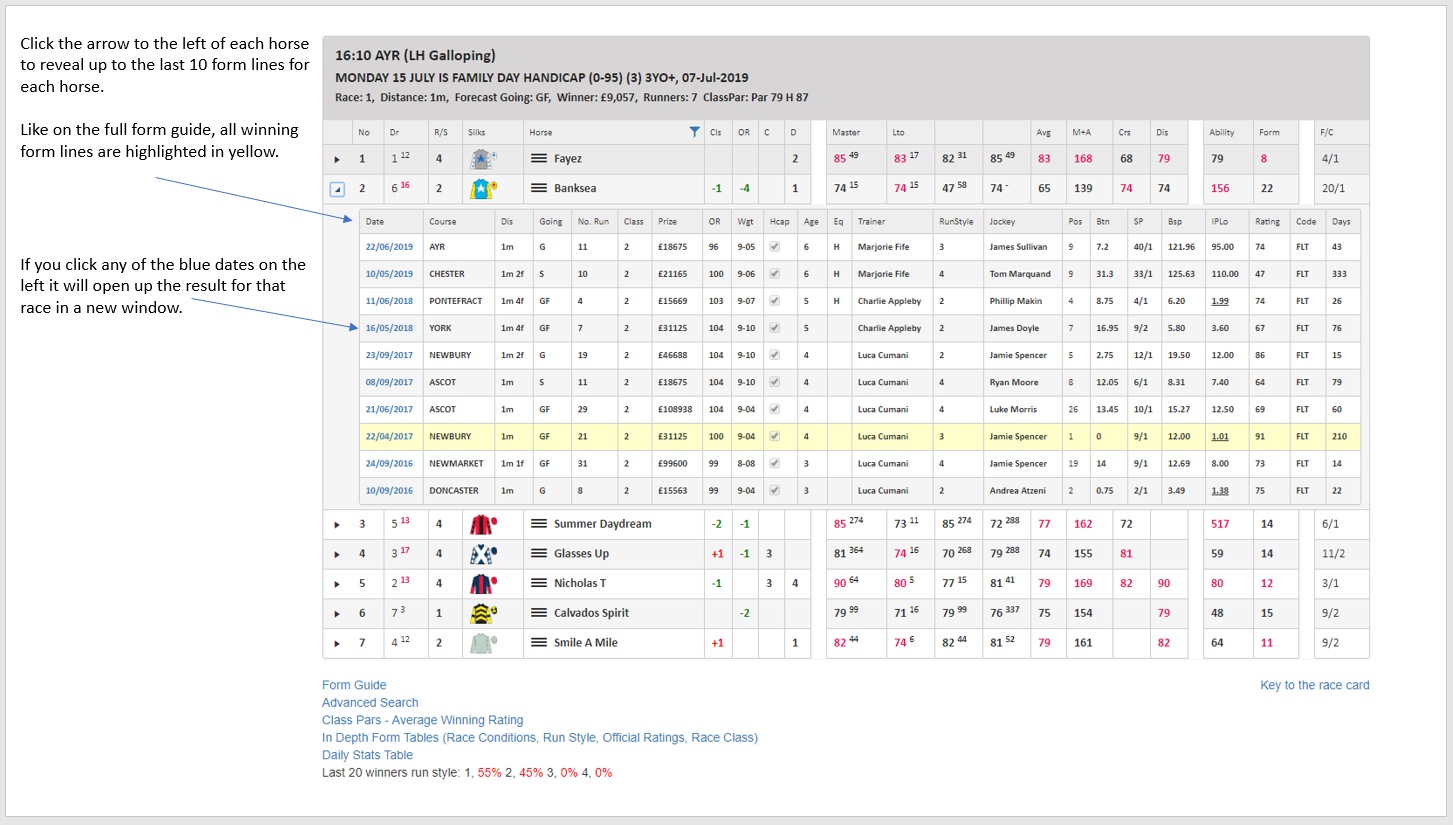Click the menu lines icon beside Nicholas T
The height and width of the screenshot is (825, 1453).
click(x=538, y=583)
